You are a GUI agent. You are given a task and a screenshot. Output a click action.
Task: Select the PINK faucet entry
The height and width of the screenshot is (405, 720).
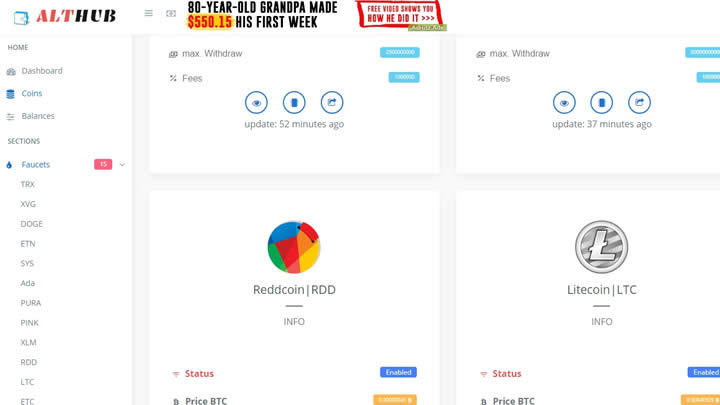(29, 323)
